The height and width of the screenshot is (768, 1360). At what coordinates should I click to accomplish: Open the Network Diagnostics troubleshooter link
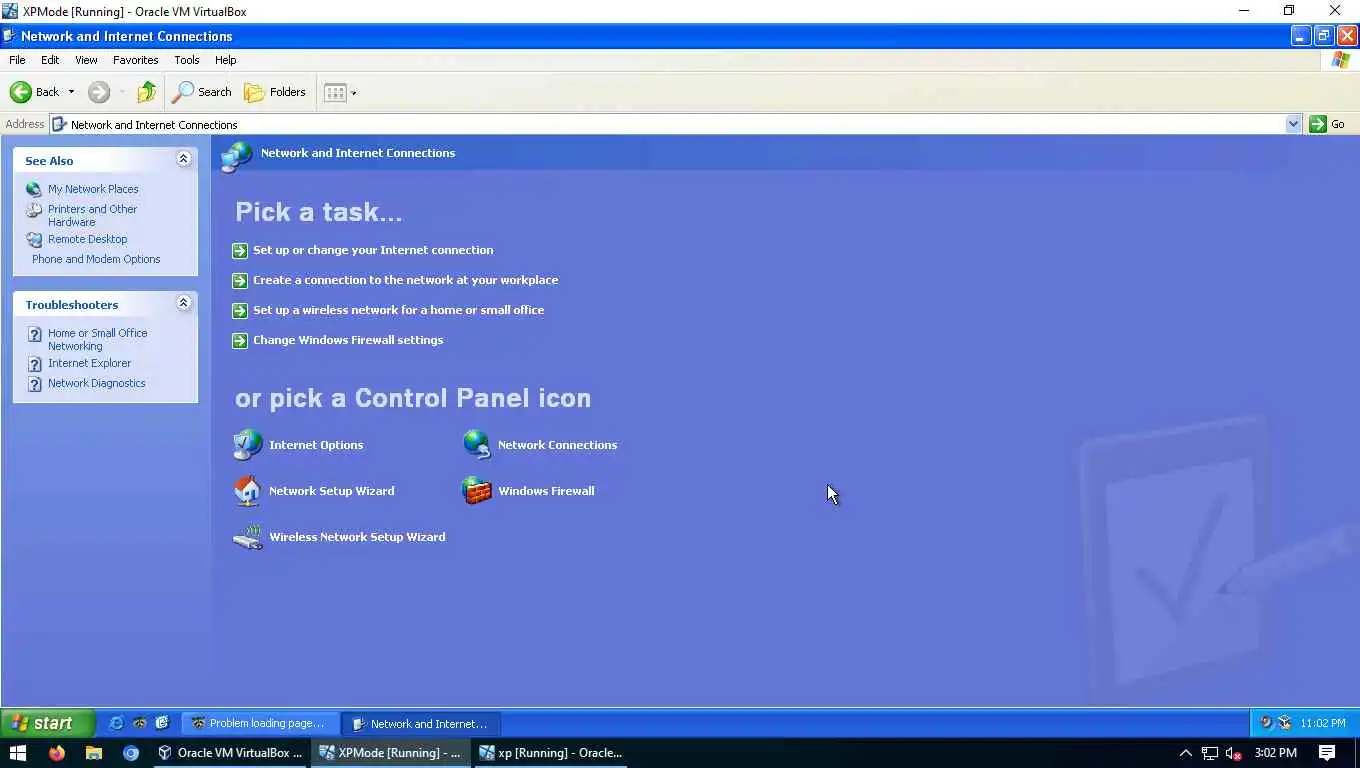click(x=96, y=383)
